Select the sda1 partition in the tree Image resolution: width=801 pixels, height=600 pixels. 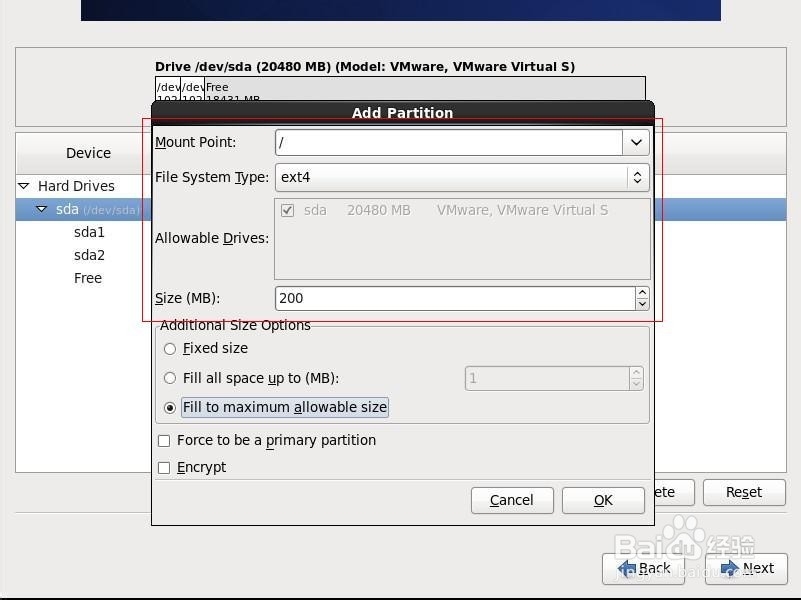pyautogui.click(x=87, y=232)
